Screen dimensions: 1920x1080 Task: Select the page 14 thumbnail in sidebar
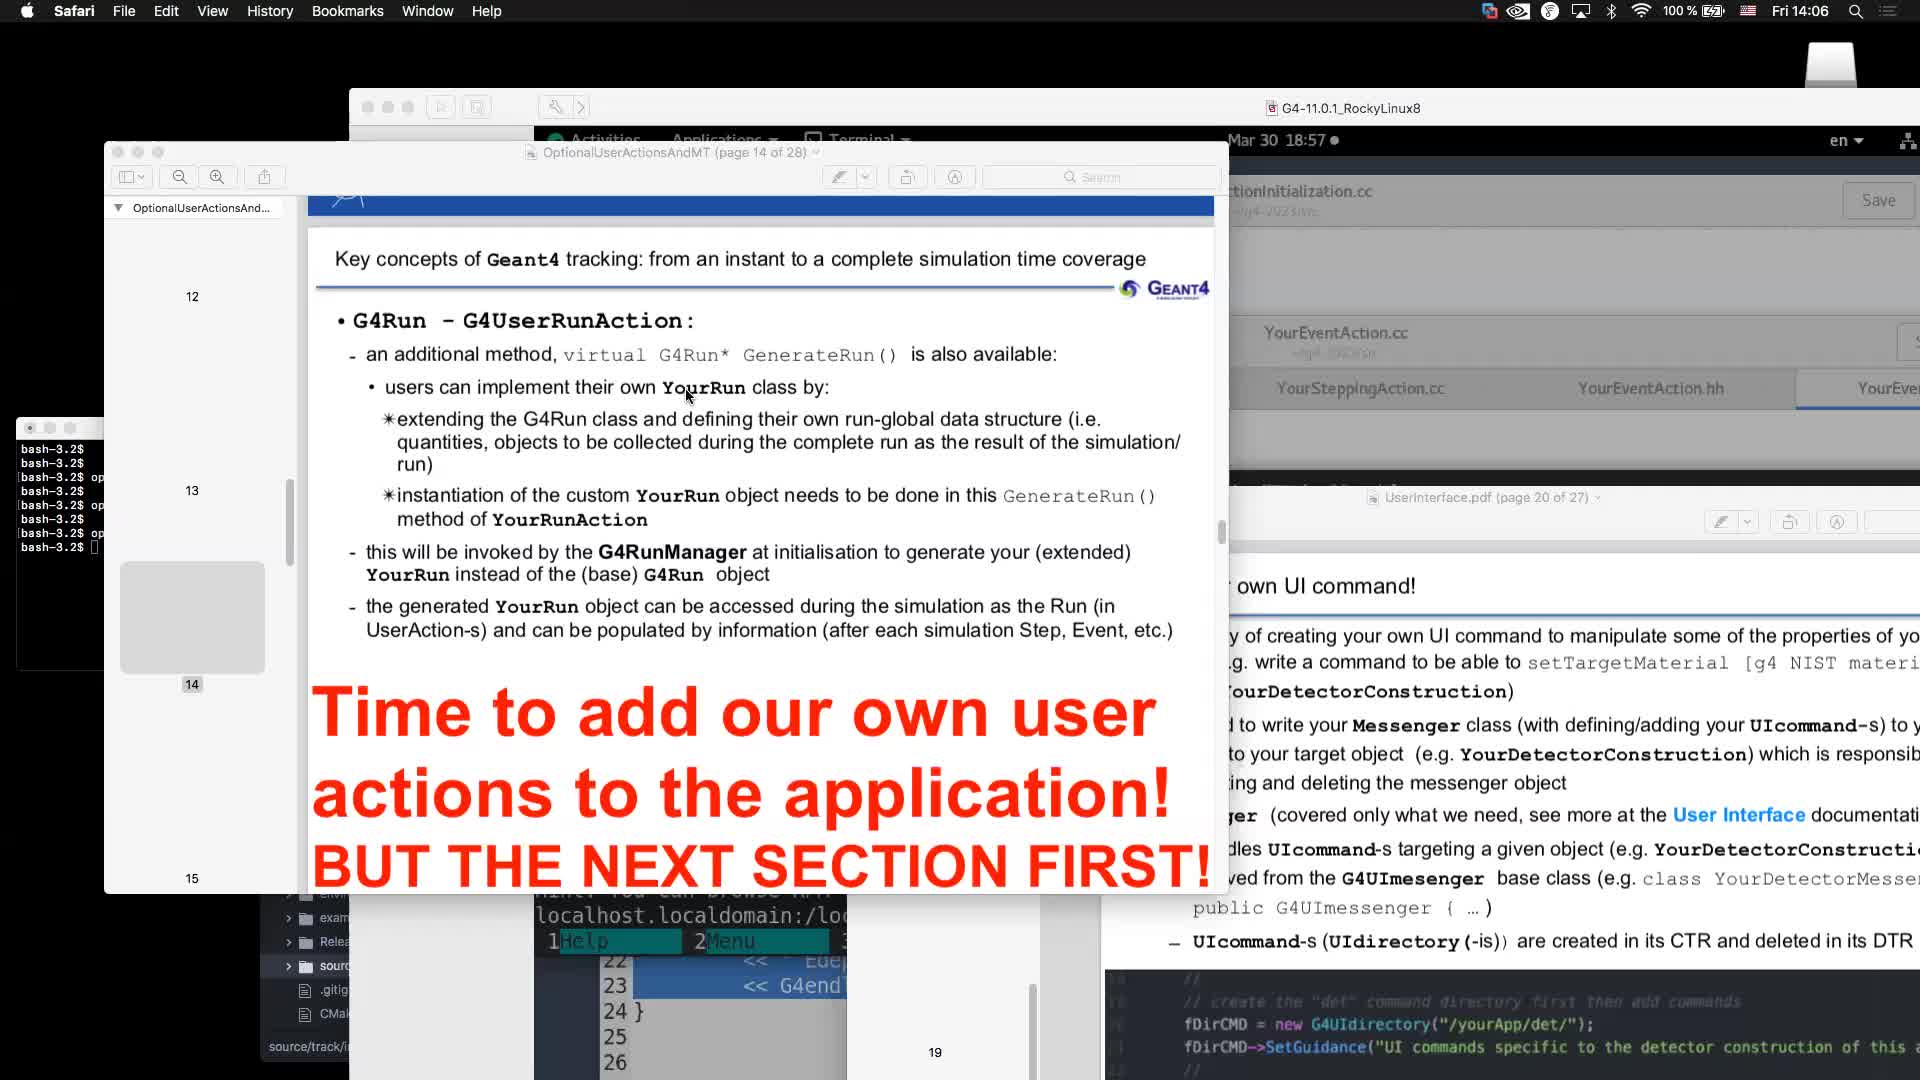click(192, 617)
